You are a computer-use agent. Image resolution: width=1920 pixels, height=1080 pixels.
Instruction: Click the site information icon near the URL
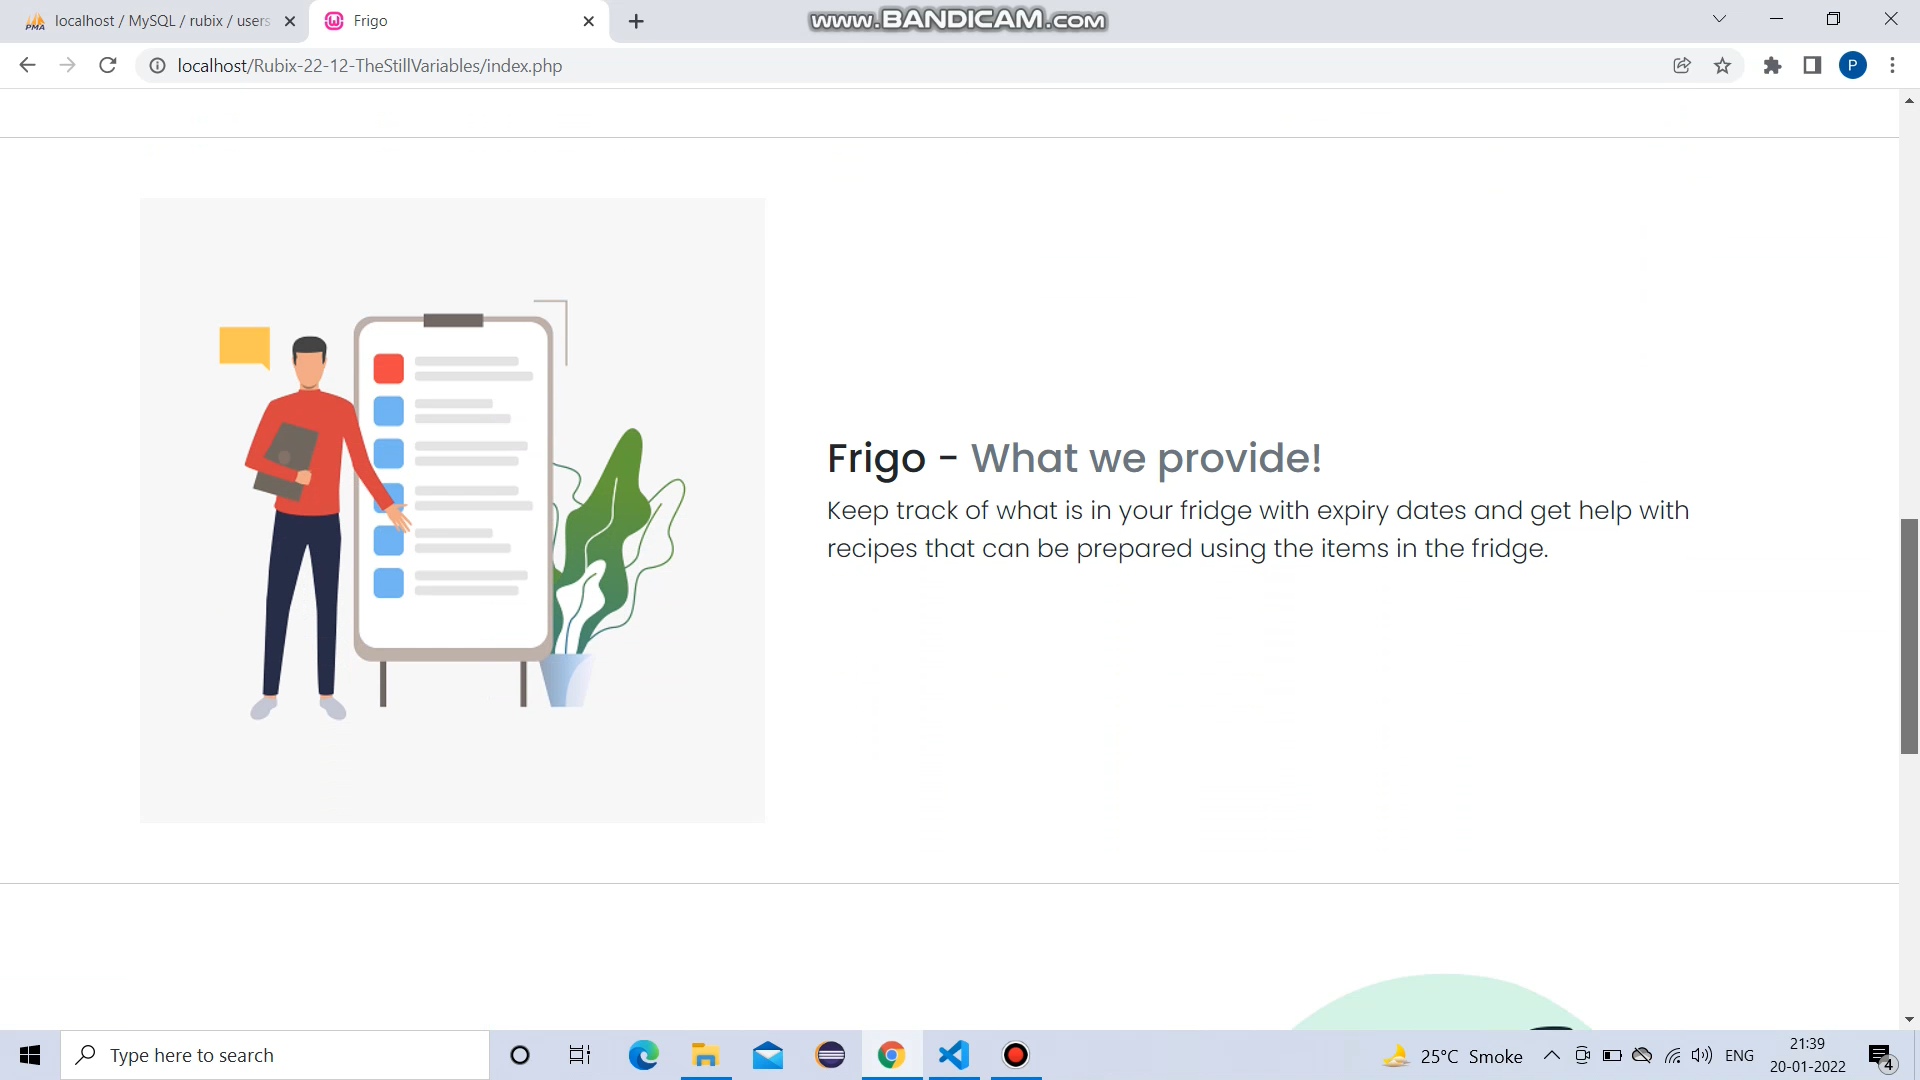pos(157,66)
